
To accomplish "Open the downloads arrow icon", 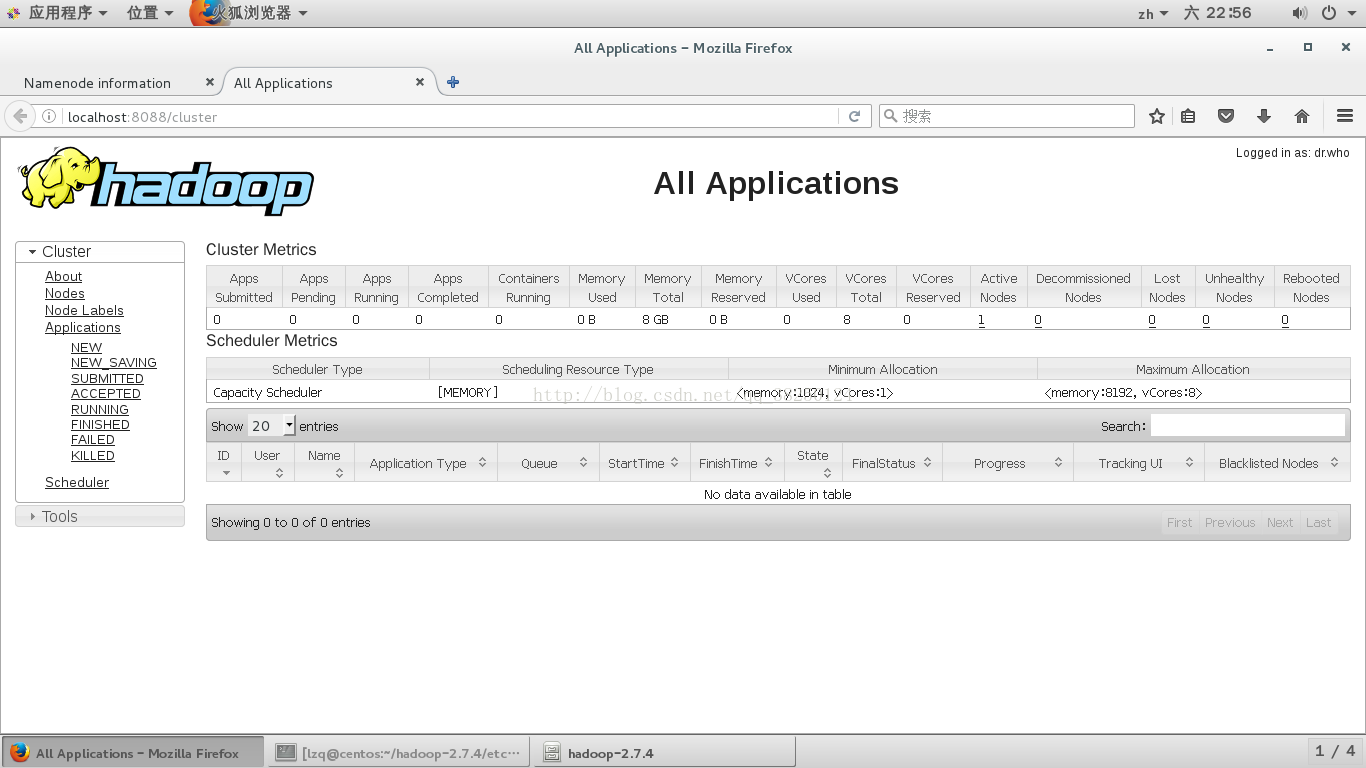I will click(1264, 116).
